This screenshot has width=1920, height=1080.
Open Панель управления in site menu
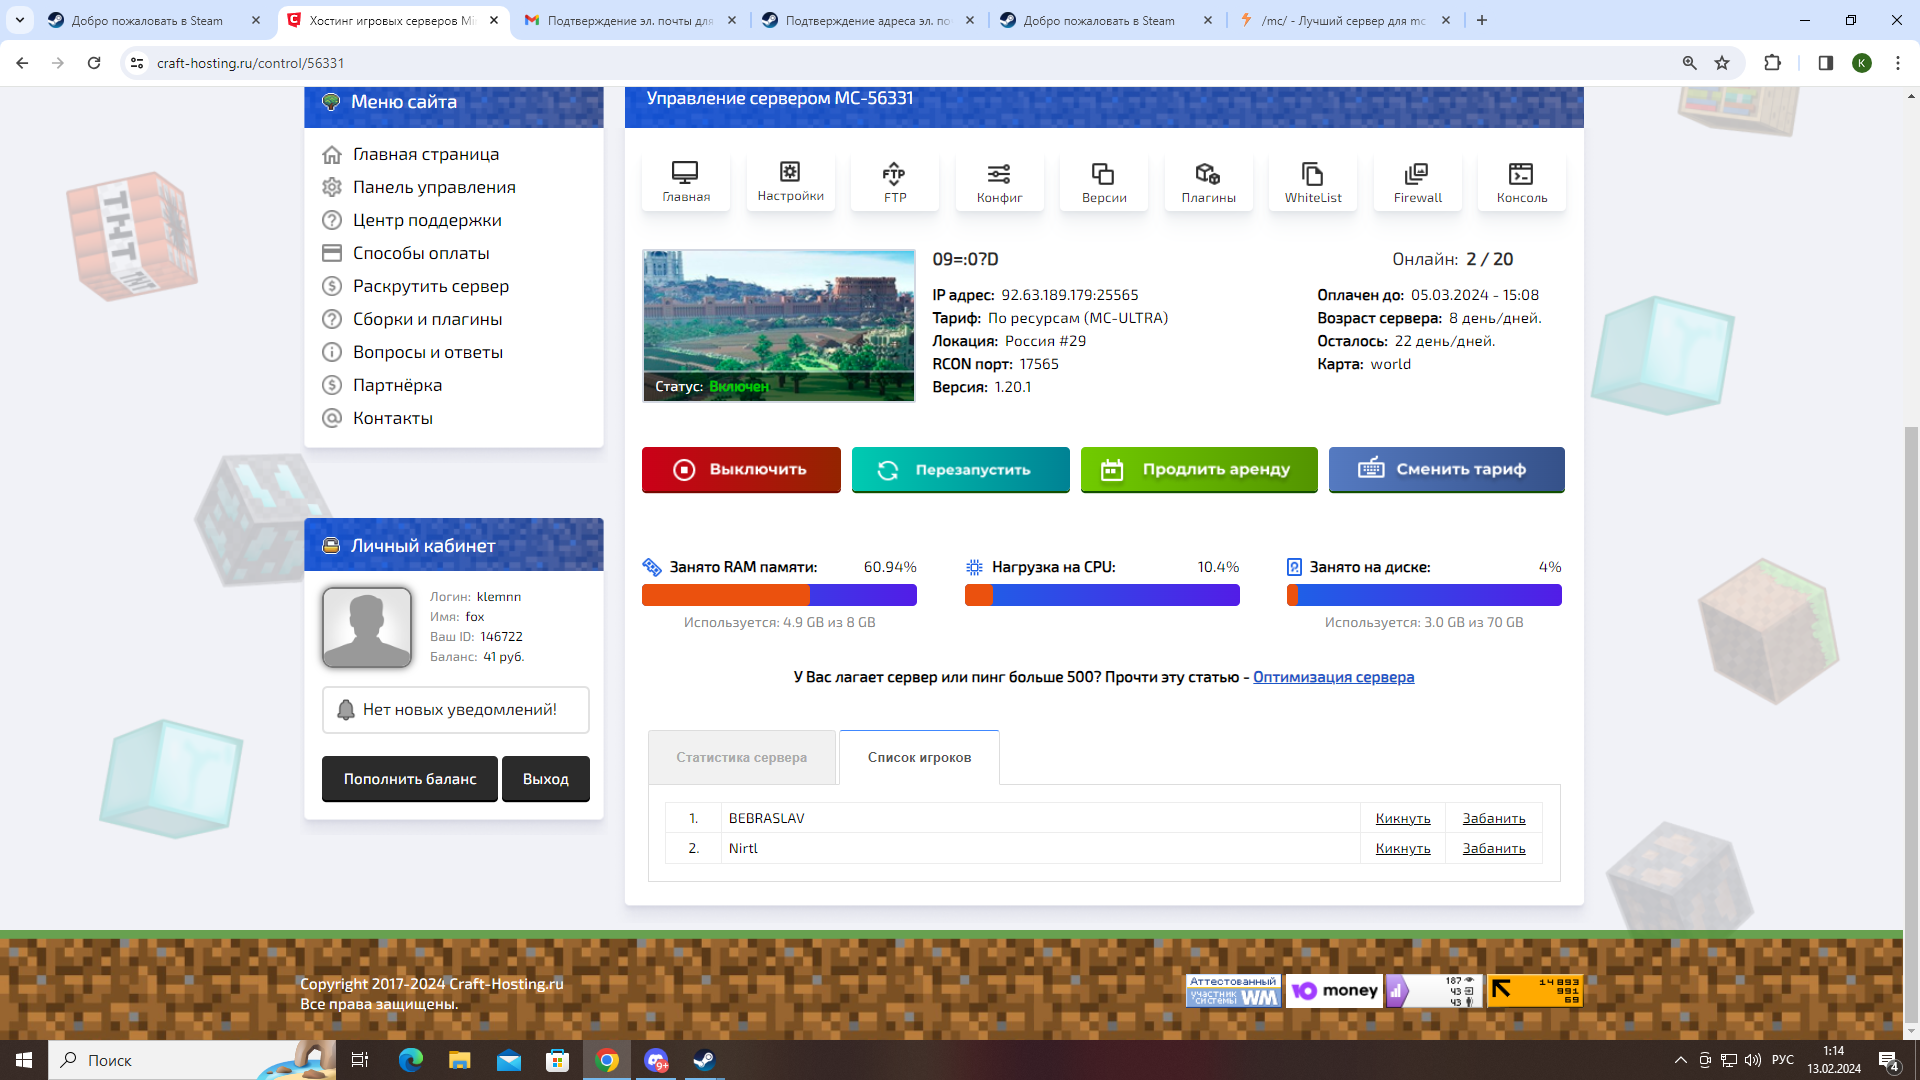pyautogui.click(x=434, y=187)
